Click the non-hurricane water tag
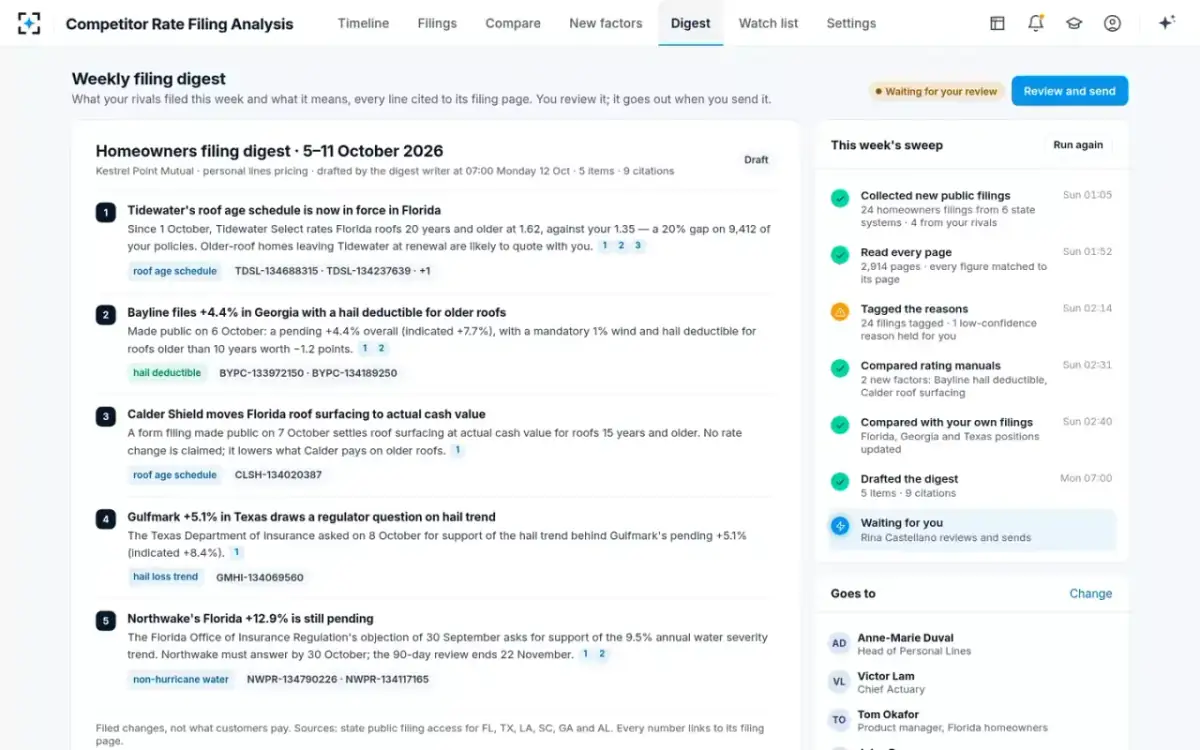The width and height of the screenshot is (1200, 750). 181,679
